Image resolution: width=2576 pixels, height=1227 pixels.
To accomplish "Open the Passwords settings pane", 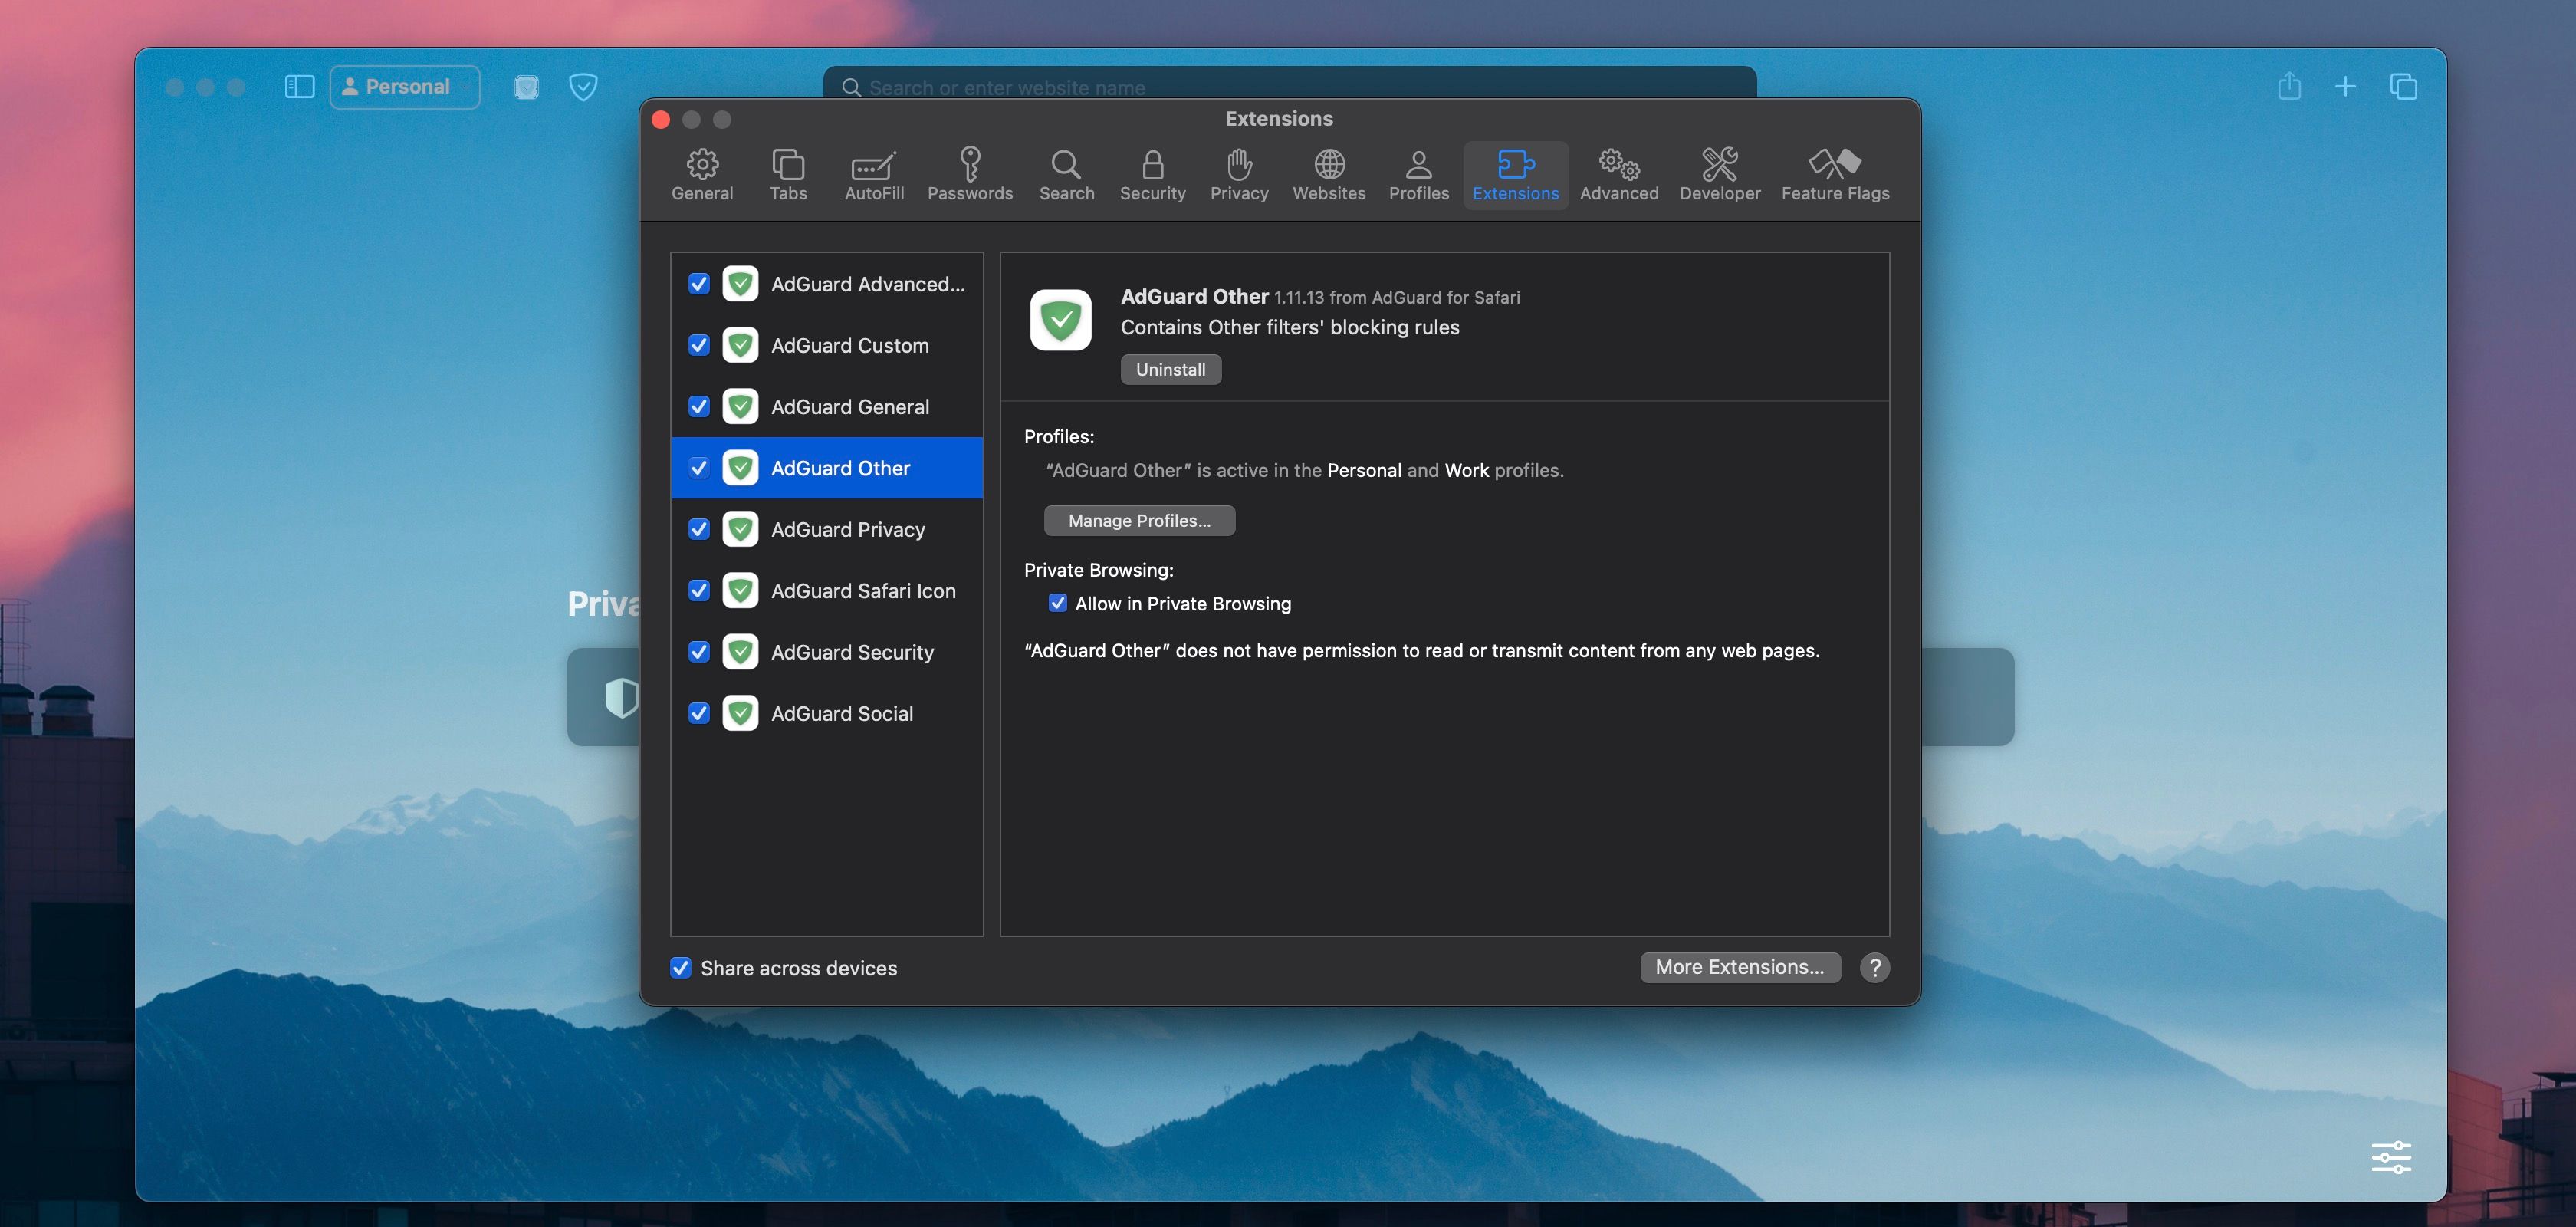I will click(x=970, y=175).
